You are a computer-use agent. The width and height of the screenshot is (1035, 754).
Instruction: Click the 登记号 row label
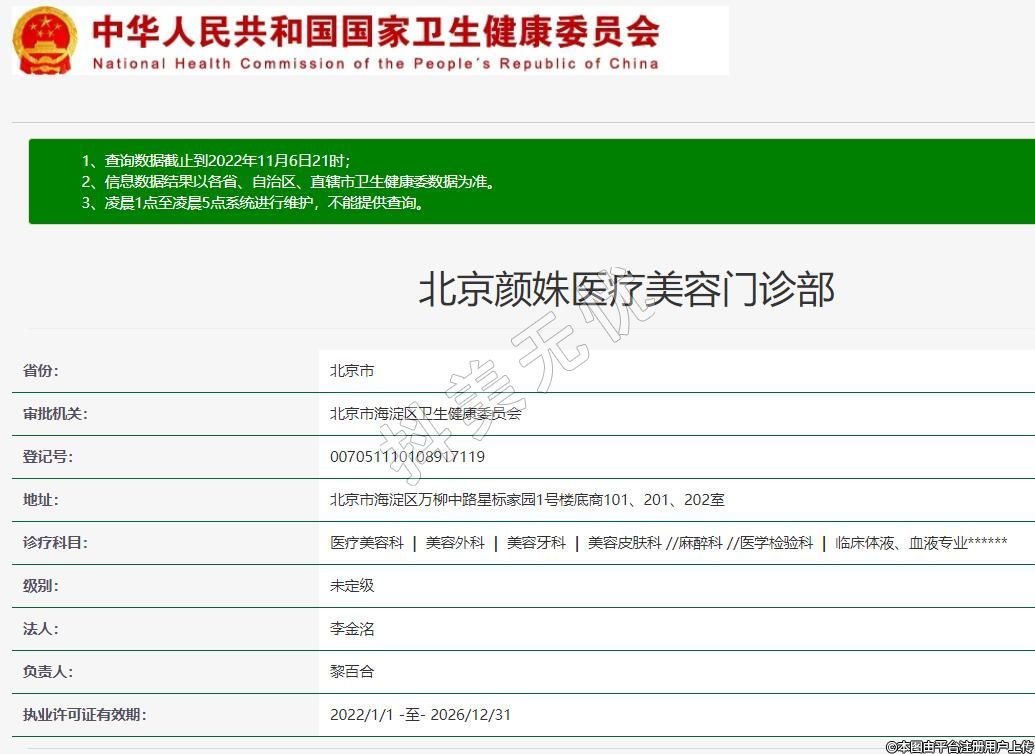point(47,457)
